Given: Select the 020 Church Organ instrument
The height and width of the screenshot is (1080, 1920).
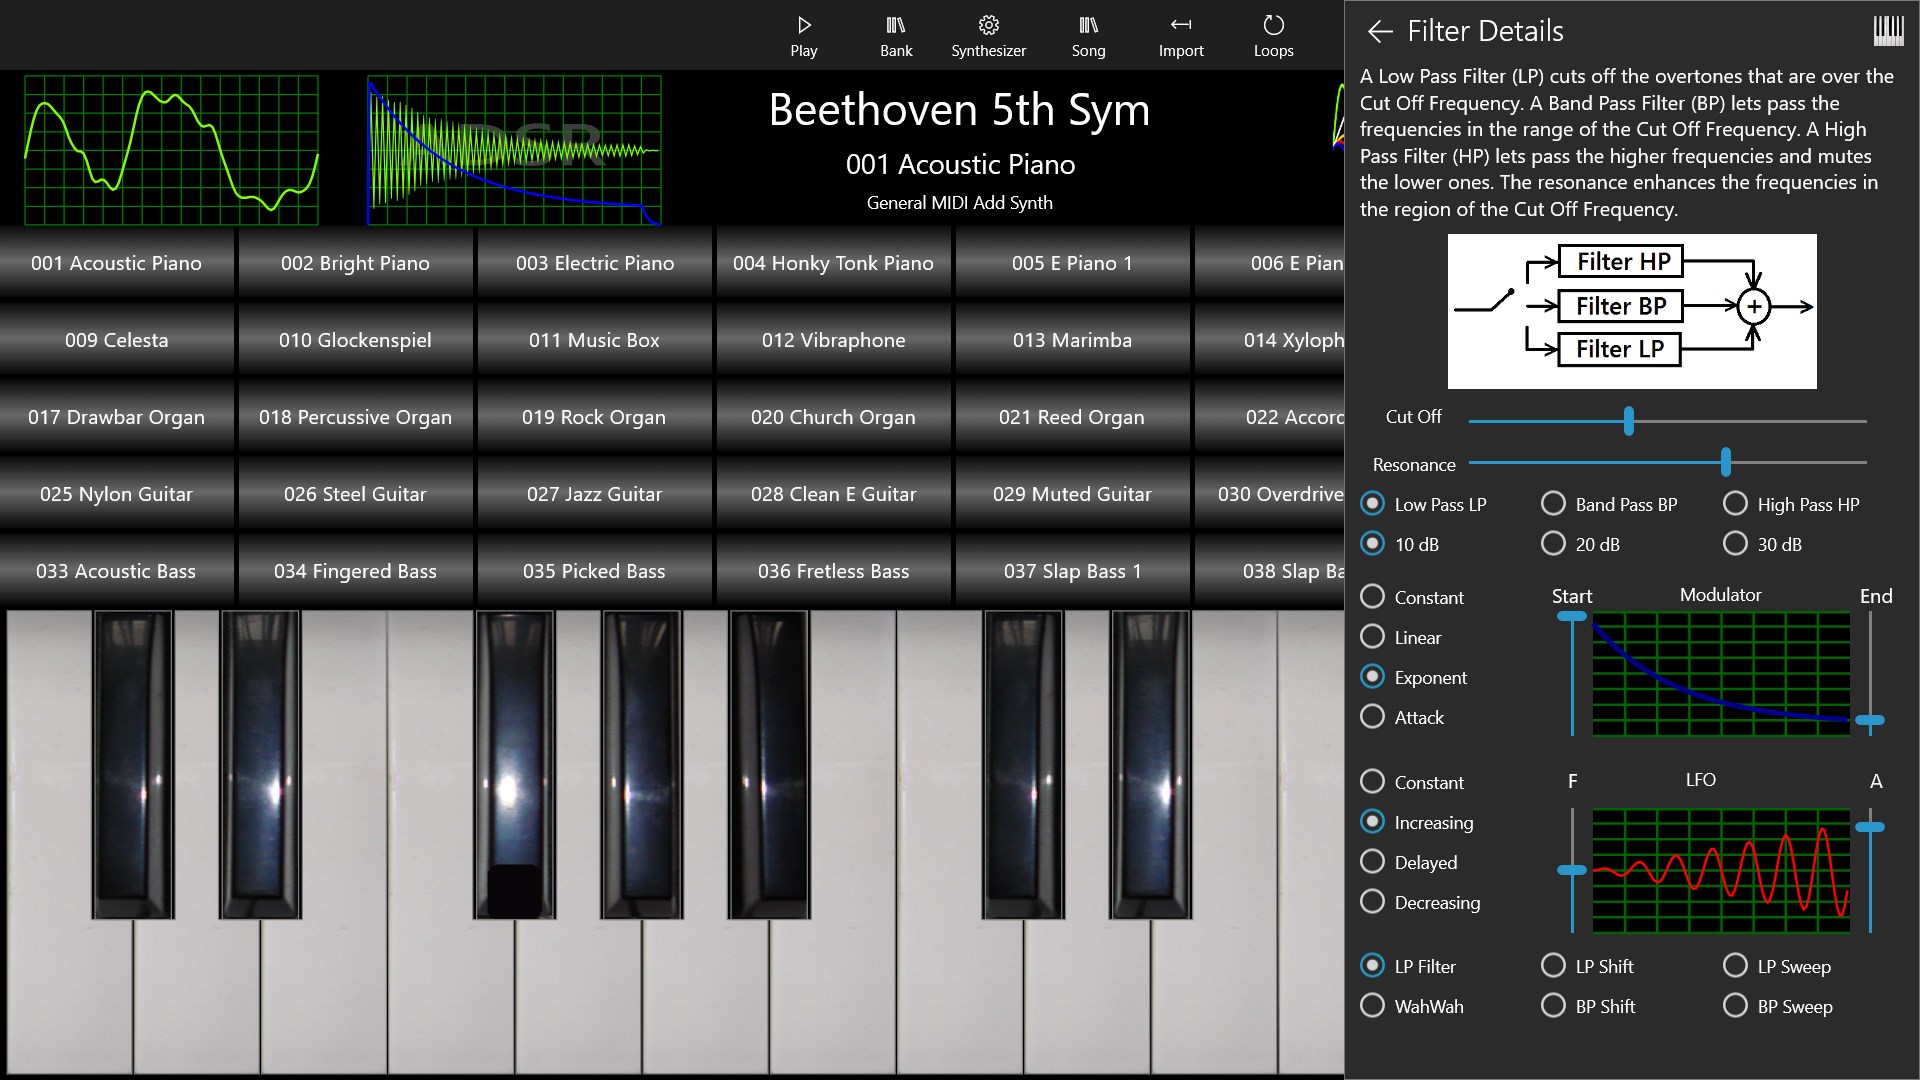Looking at the screenshot, I should tap(833, 417).
